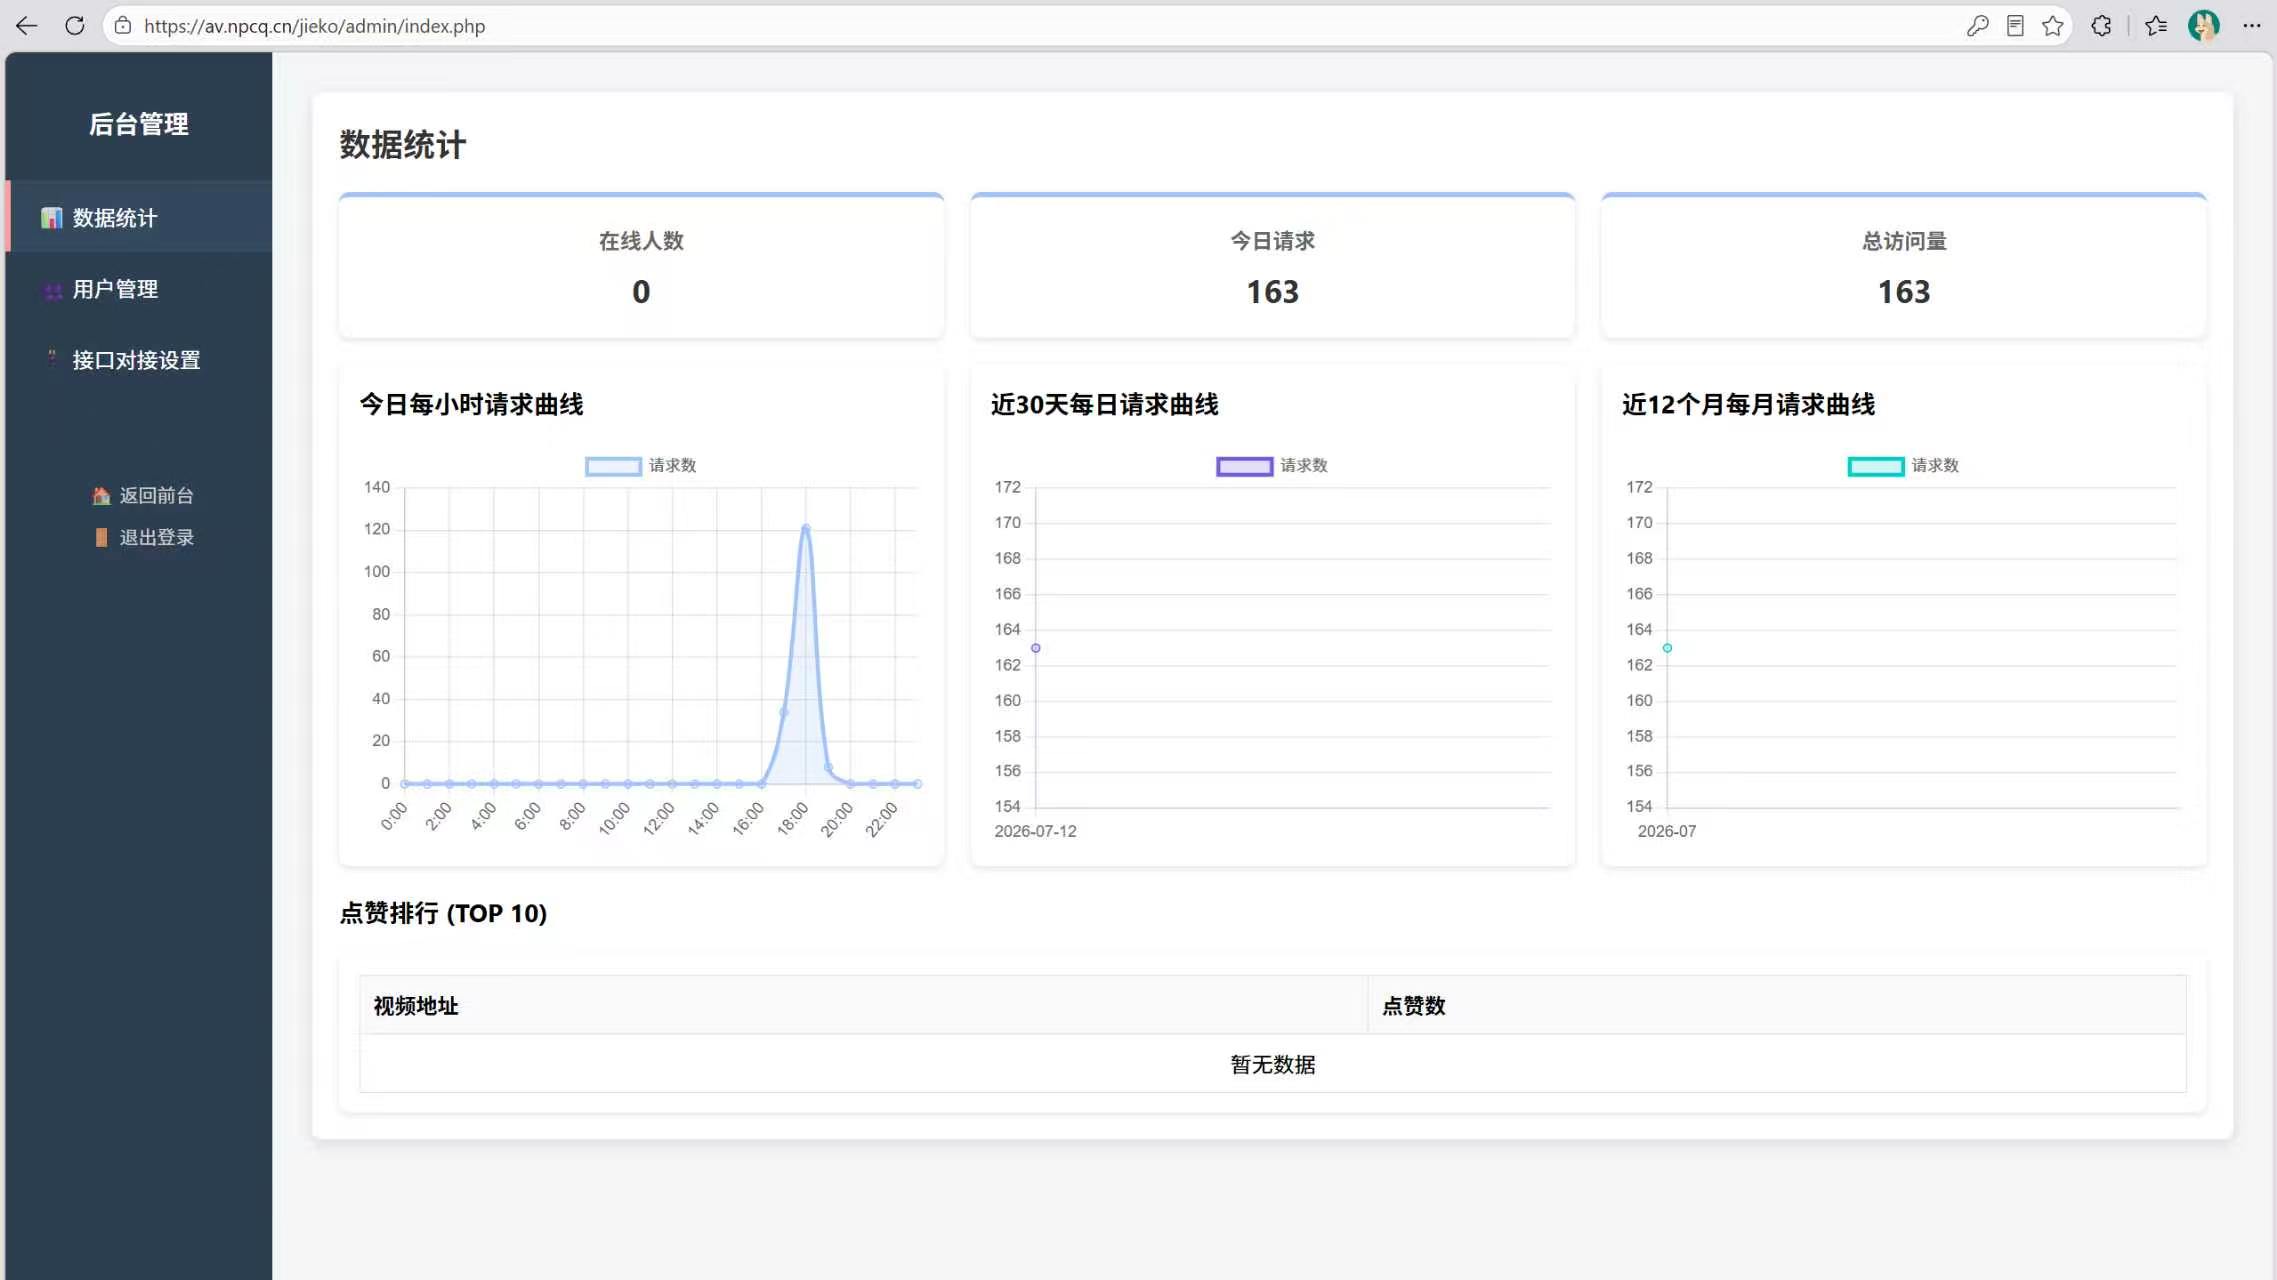Click the 2026-07 axis label
The height and width of the screenshot is (1280, 2277).
point(1667,831)
